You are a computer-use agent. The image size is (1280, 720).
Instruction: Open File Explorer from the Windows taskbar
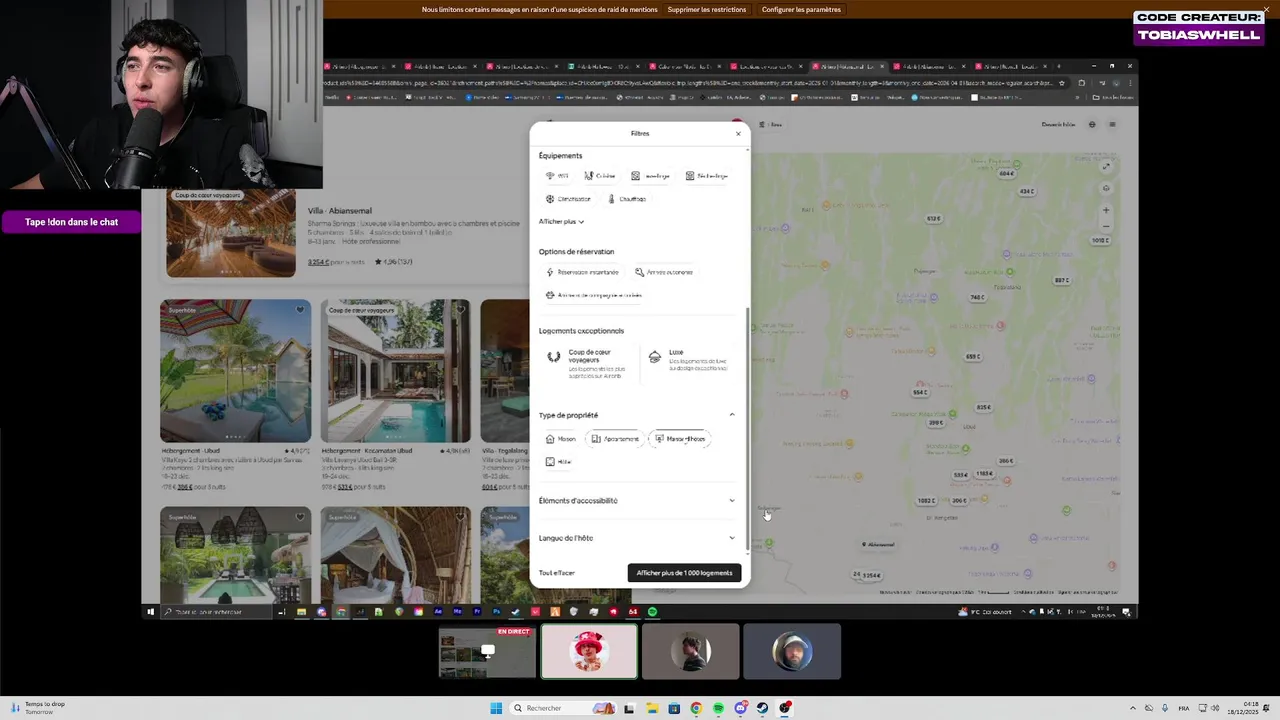click(651, 708)
